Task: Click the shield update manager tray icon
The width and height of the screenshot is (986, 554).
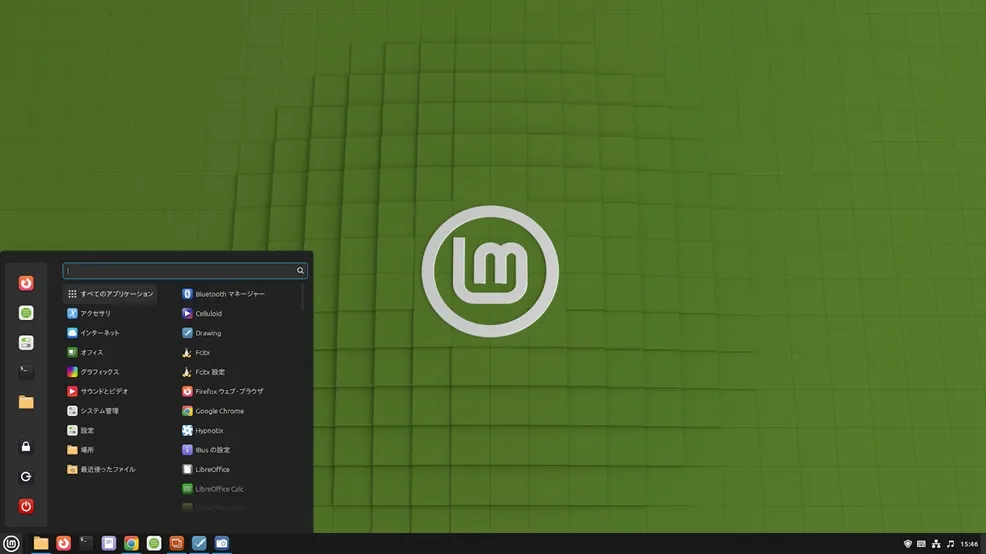Action: [908, 544]
